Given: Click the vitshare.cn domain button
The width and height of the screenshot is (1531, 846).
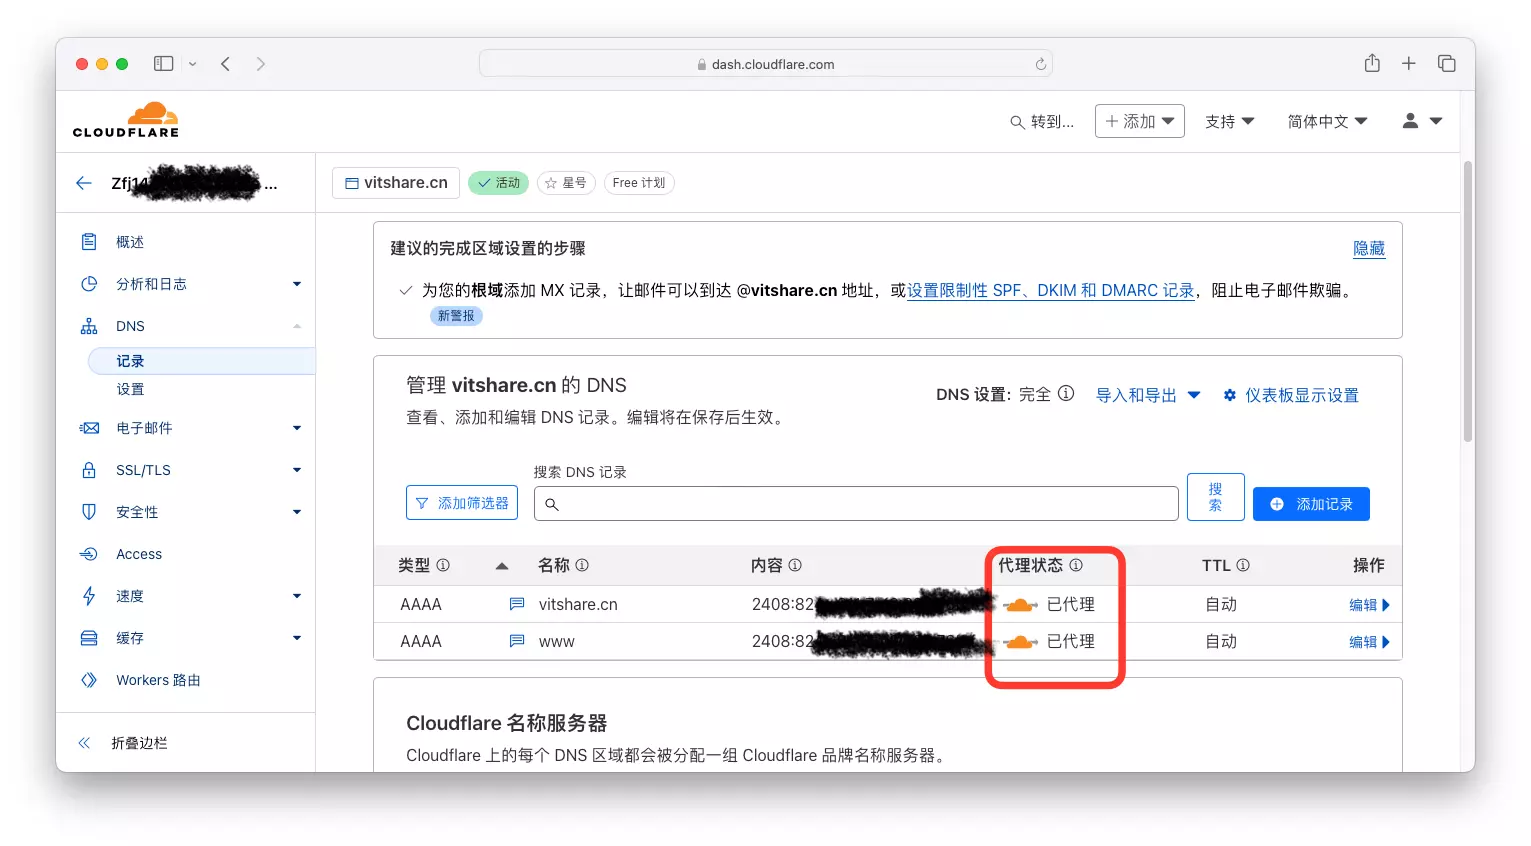Looking at the screenshot, I should tap(396, 183).
